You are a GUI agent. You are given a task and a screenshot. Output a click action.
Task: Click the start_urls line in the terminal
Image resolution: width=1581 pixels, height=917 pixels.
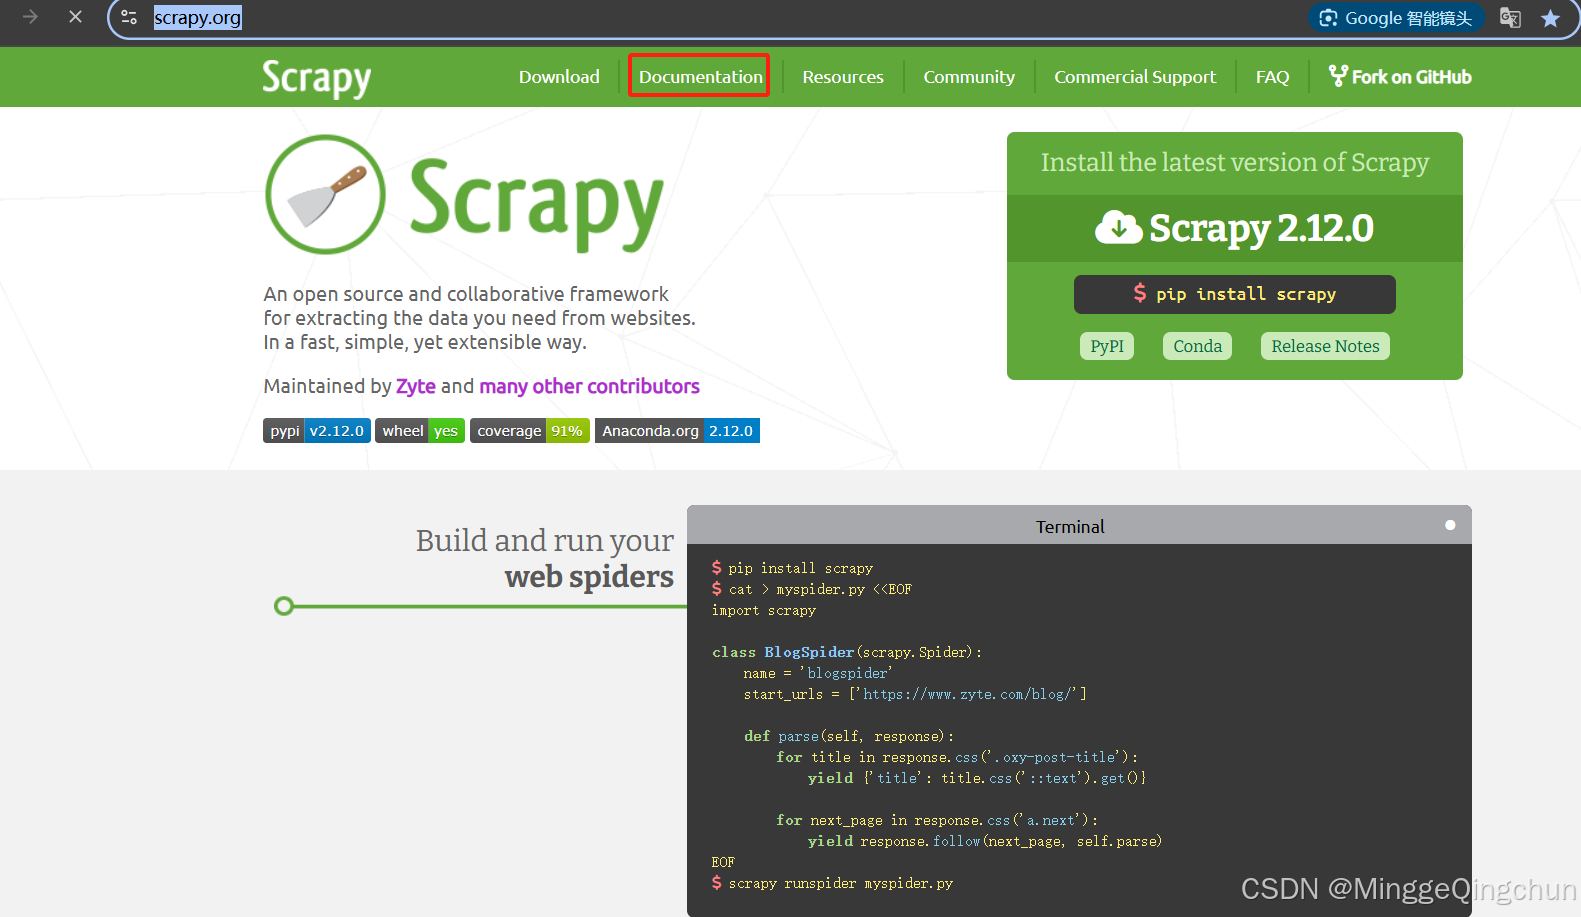click(x=915, y=694)
